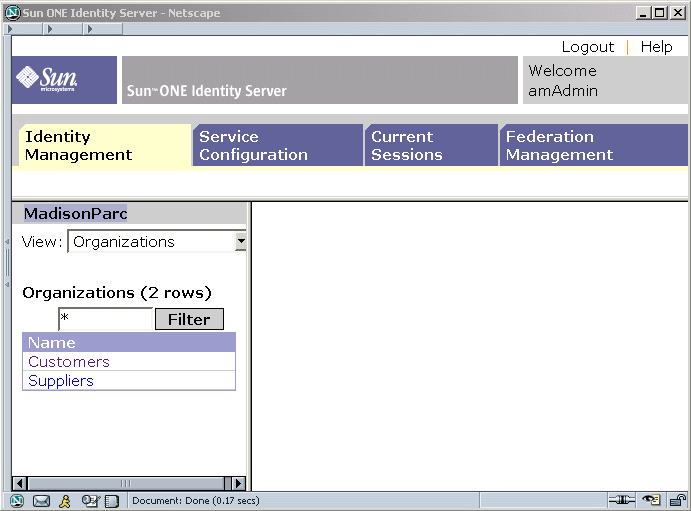Open the Suppliers organization link
Screen dimensions: 691x511
[61, 381]
